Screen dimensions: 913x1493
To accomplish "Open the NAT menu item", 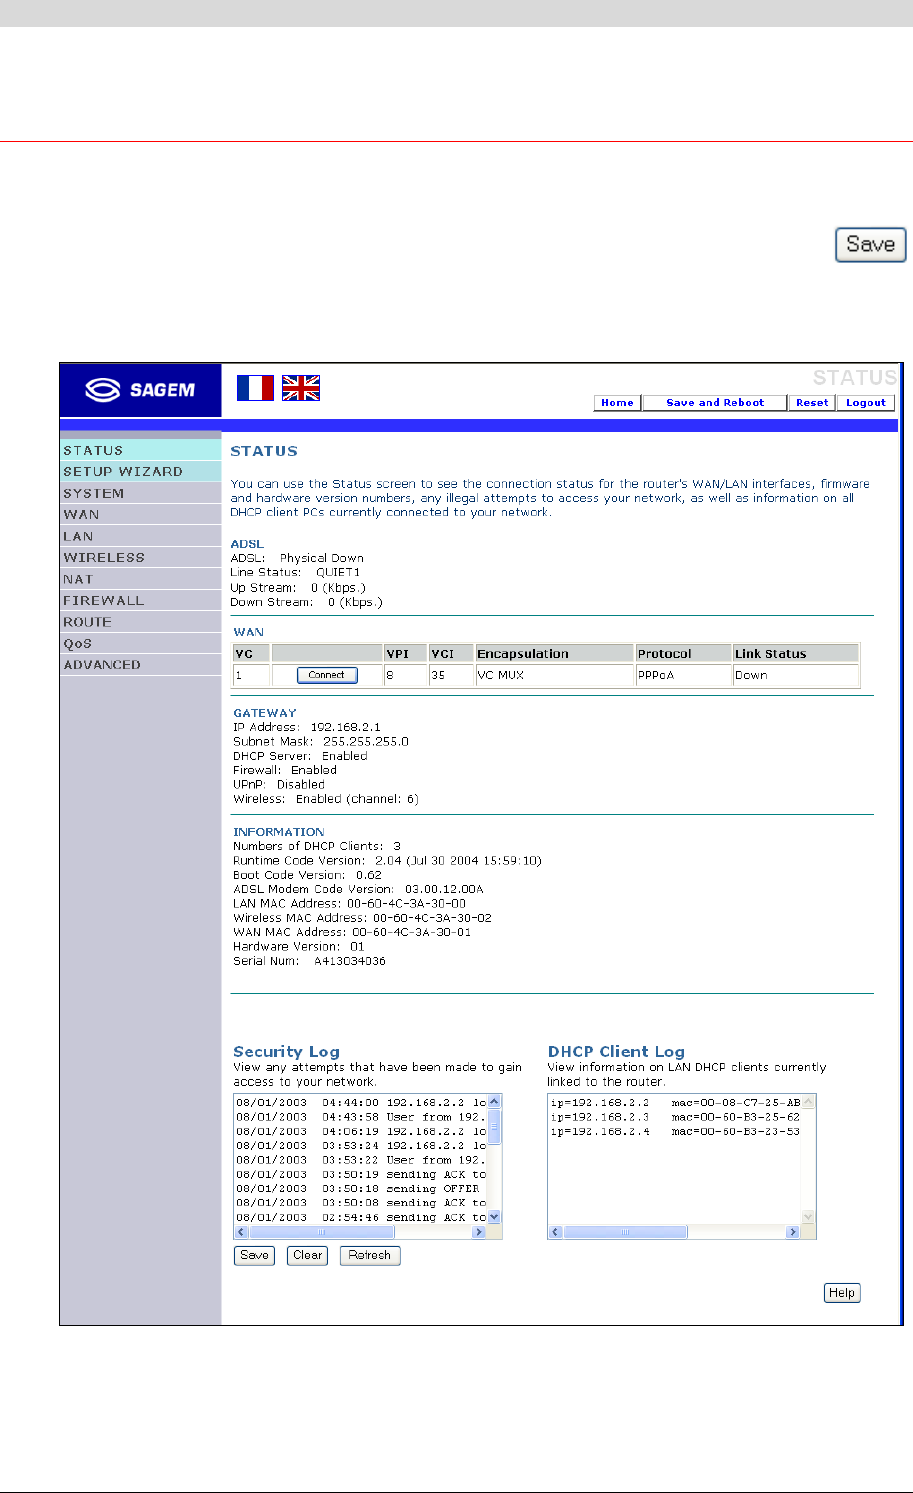I will 140,579.
